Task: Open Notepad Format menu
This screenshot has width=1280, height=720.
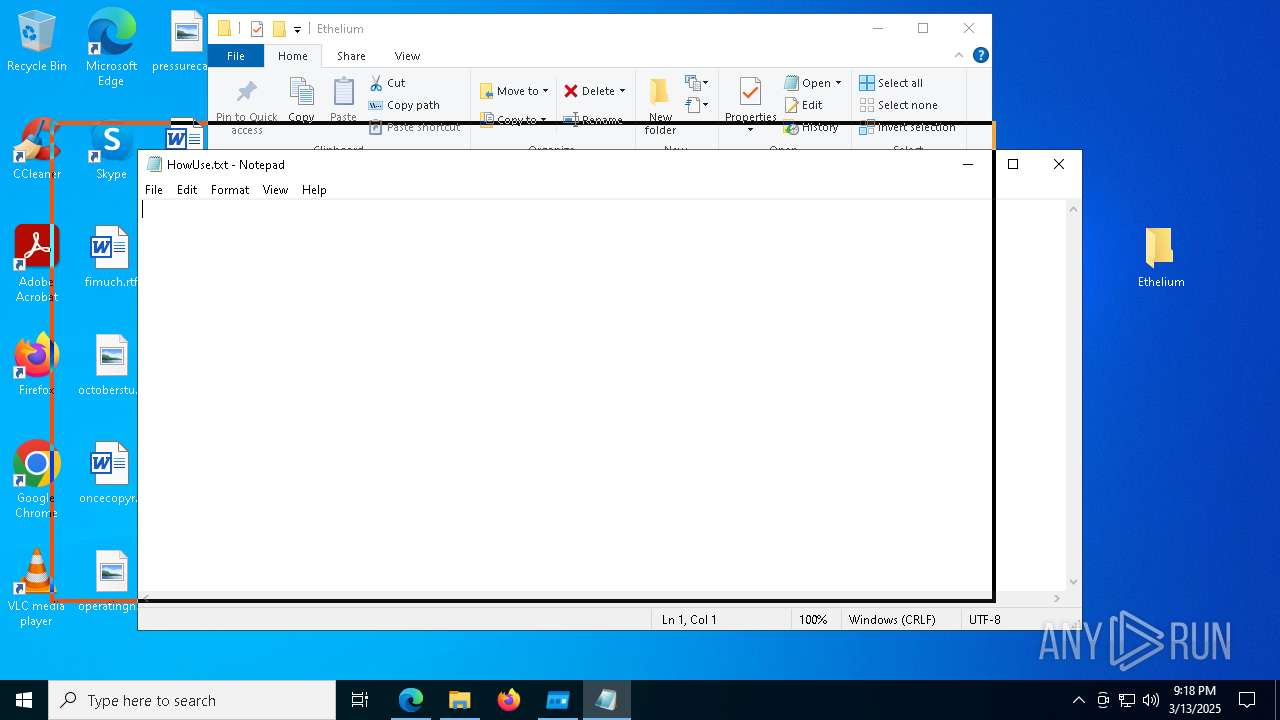Action: 230,190
